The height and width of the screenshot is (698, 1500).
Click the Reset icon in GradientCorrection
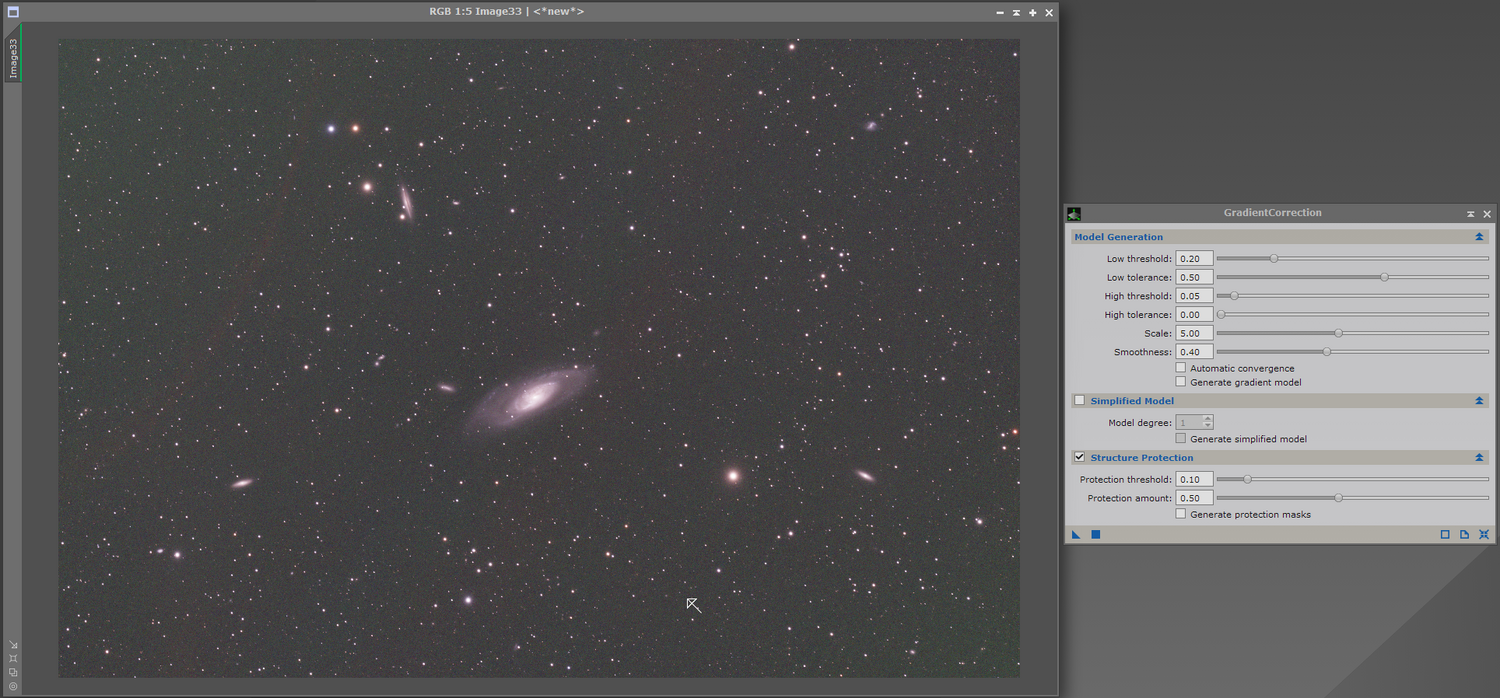click(x=1484, y=535)
